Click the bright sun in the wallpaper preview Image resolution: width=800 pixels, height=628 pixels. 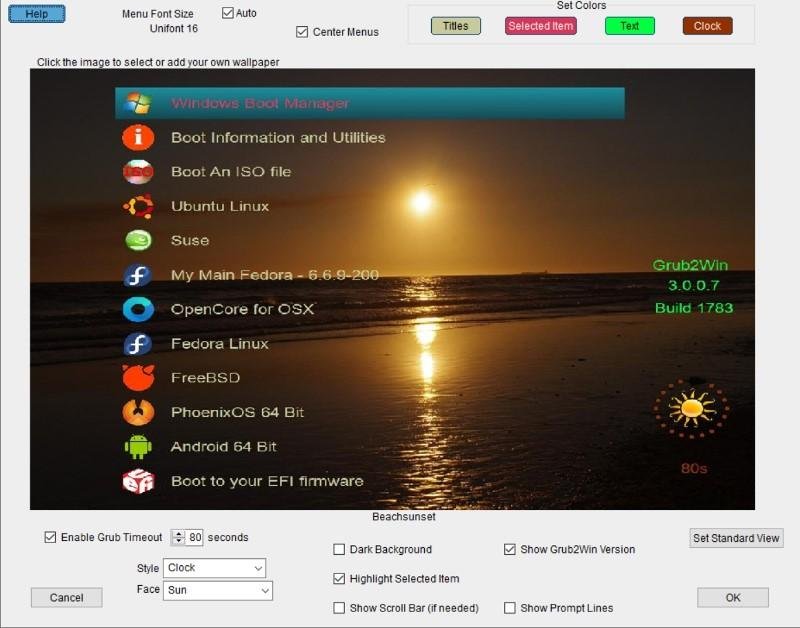tap(422, 202)
